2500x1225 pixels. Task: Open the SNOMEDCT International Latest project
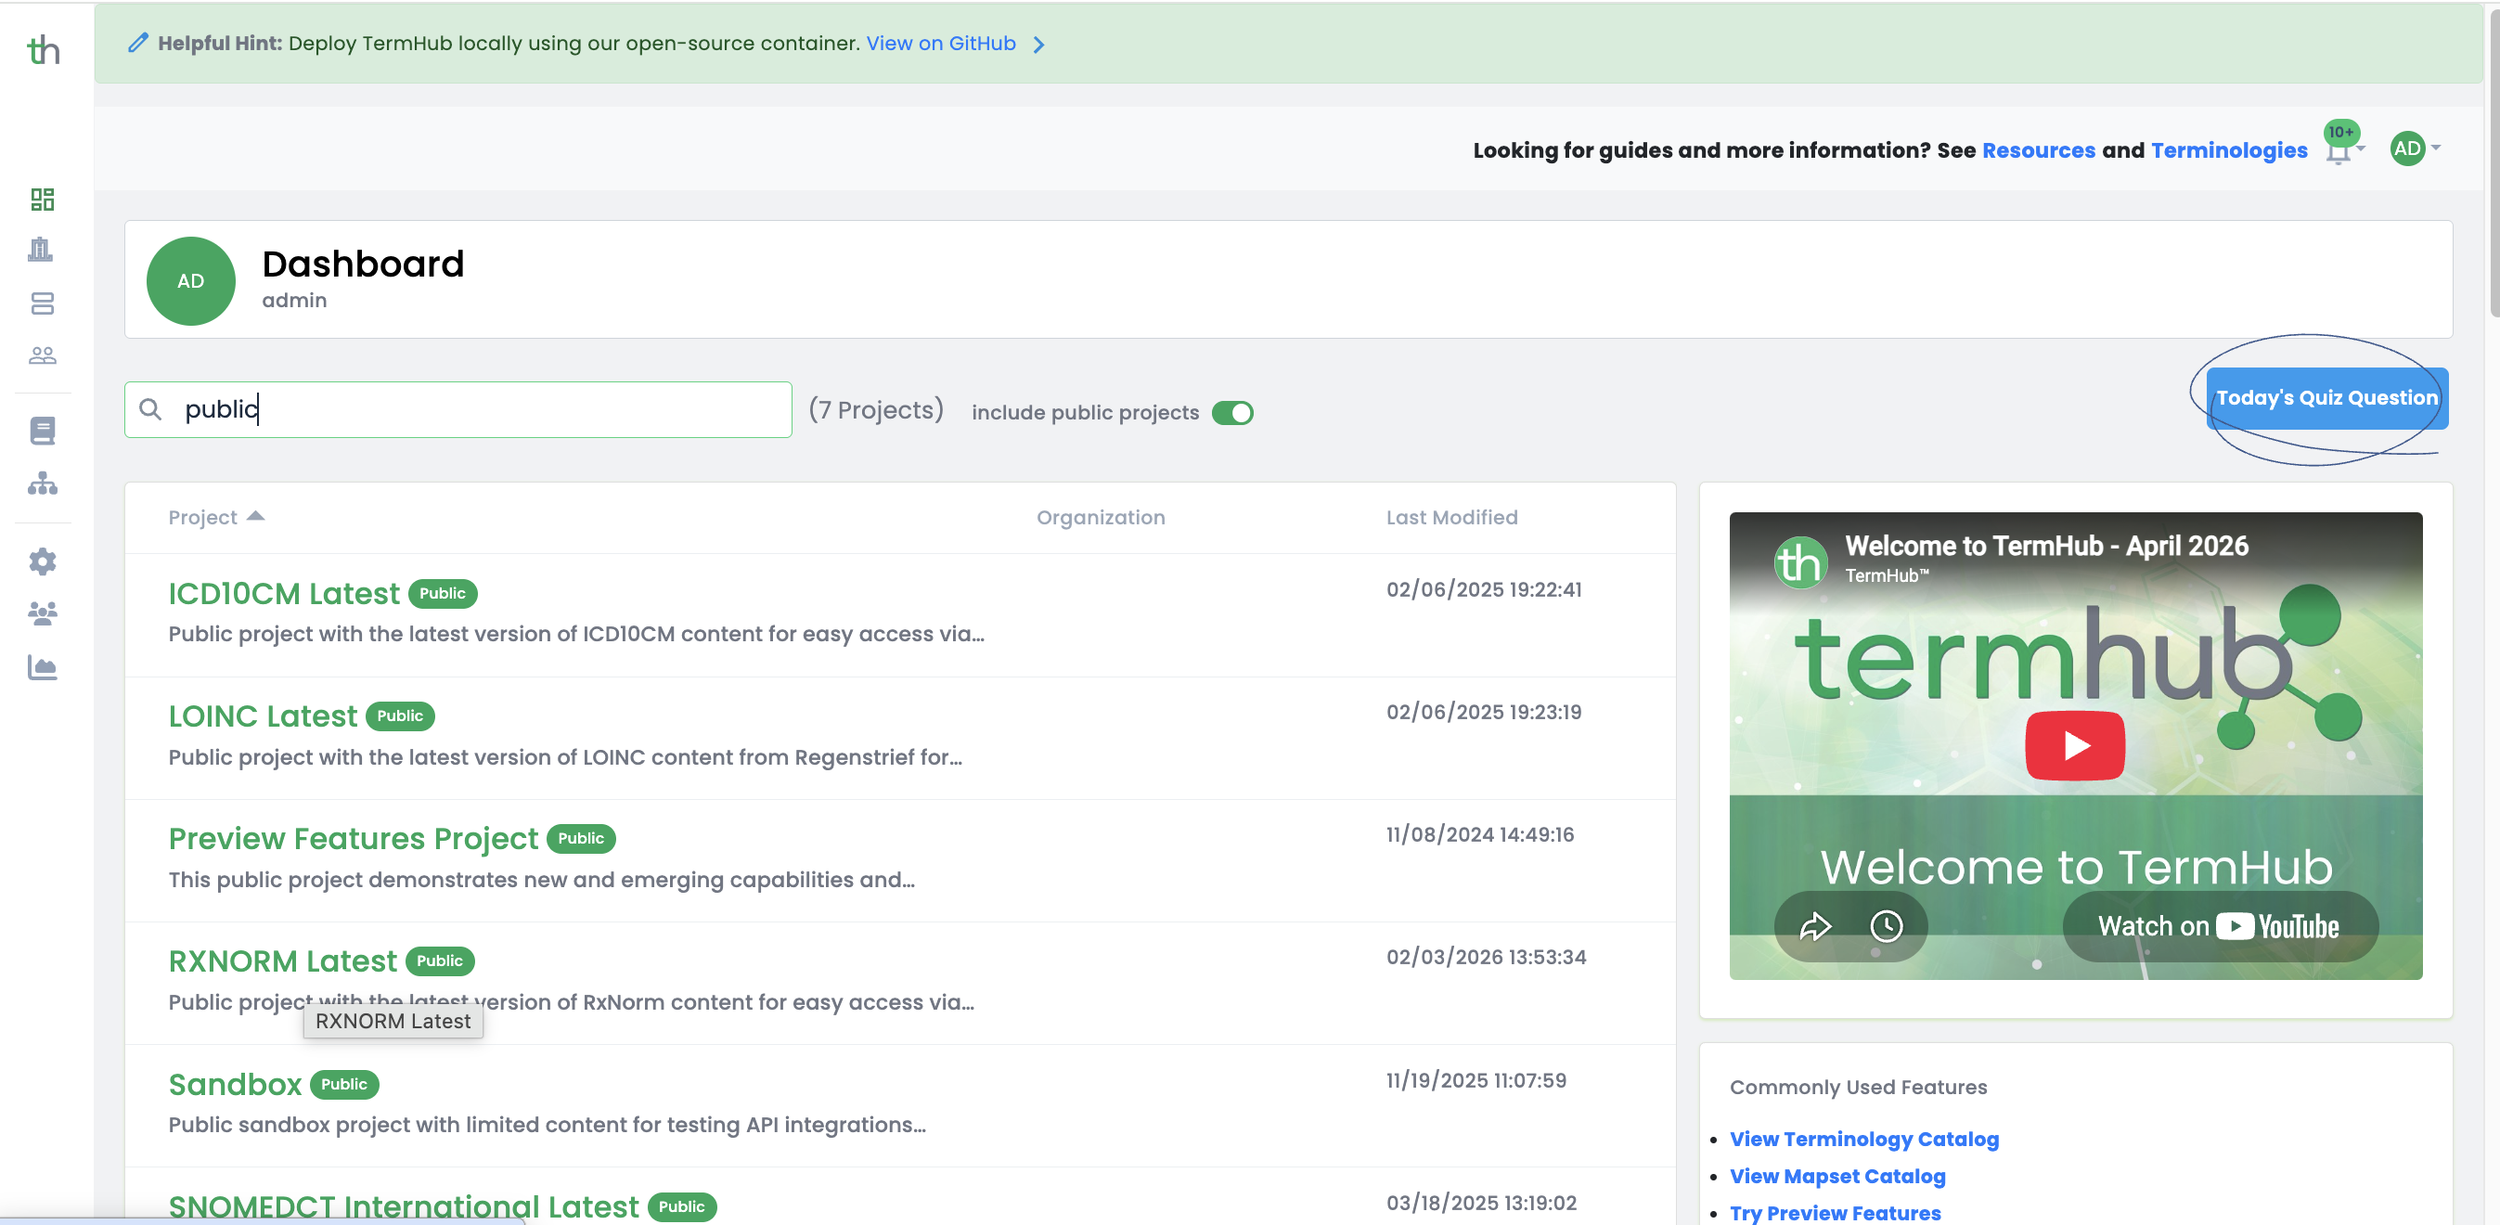coord(403,1206)
